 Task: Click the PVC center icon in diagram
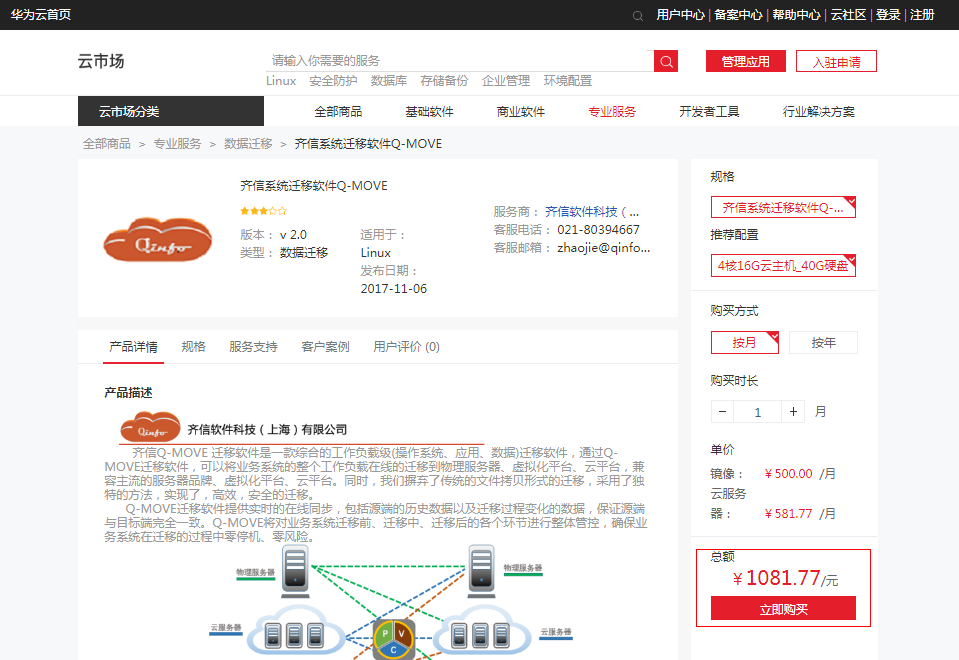tap(394, 639)
